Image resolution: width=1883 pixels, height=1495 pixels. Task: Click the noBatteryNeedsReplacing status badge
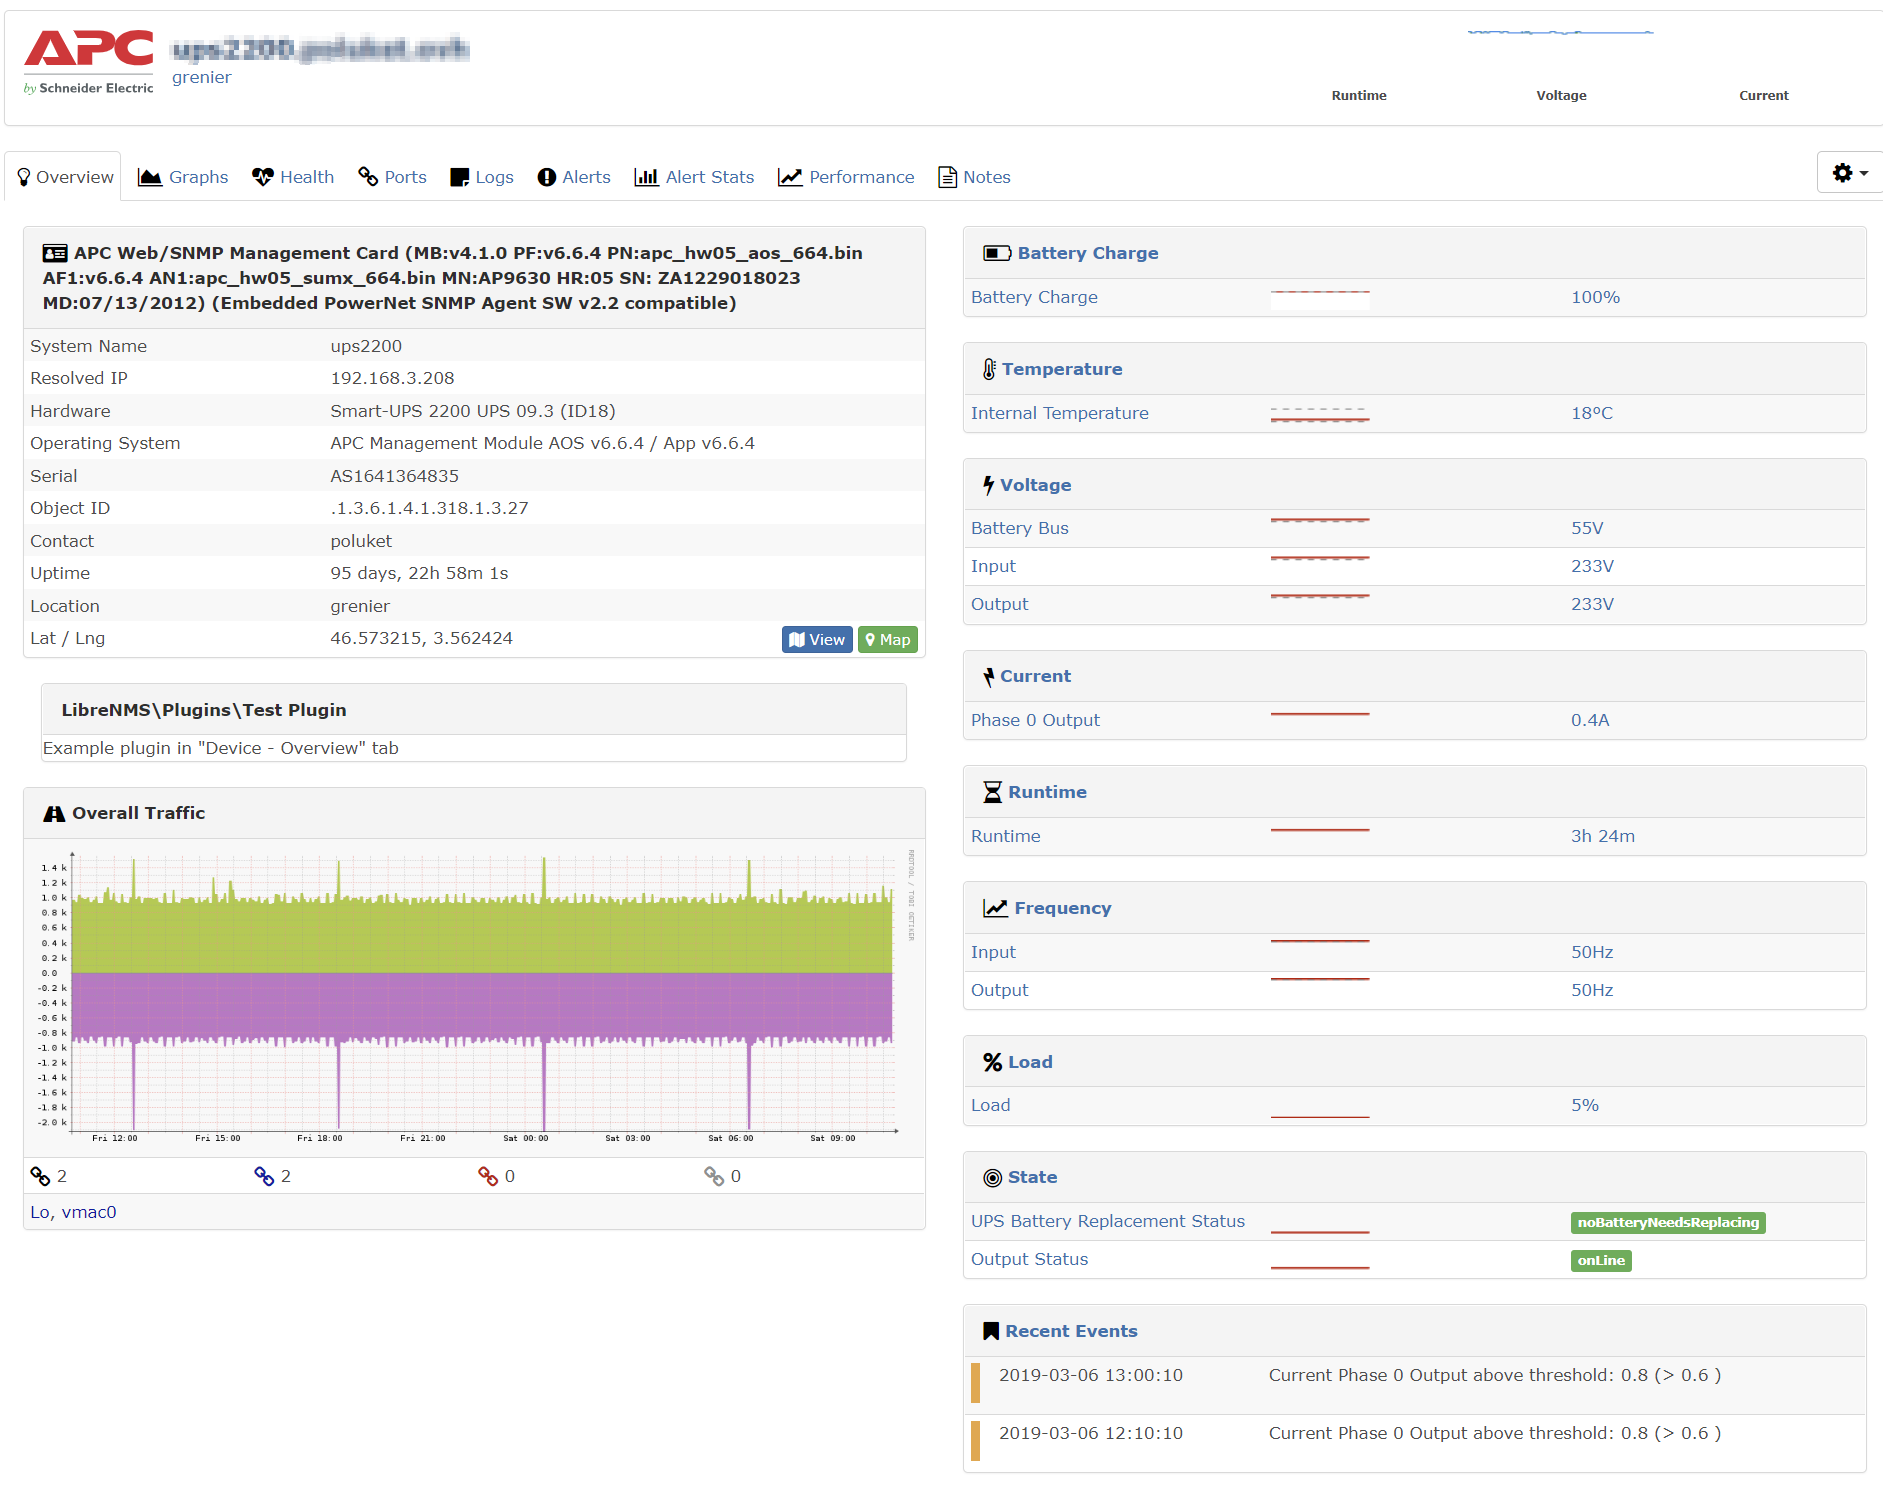(1668, 1222)
